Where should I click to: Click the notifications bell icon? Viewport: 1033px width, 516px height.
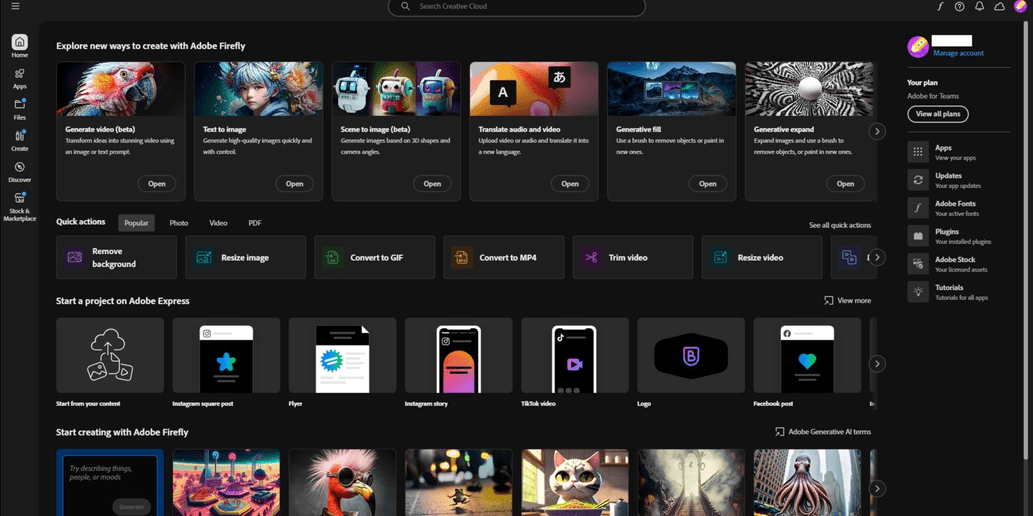pos(979,7)
